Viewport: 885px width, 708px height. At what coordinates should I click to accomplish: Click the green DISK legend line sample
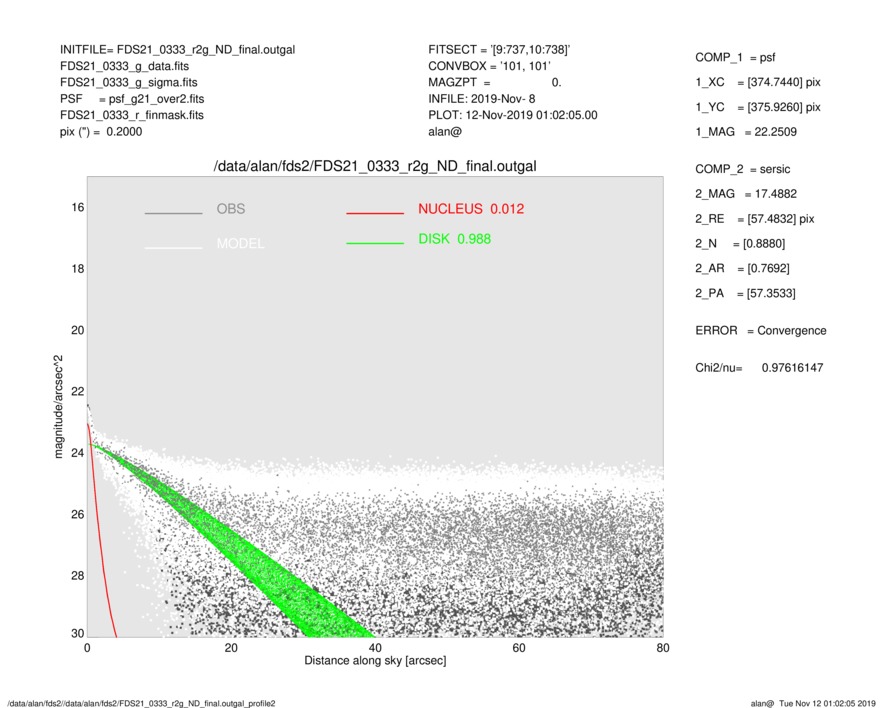click(x=375, y=243)
